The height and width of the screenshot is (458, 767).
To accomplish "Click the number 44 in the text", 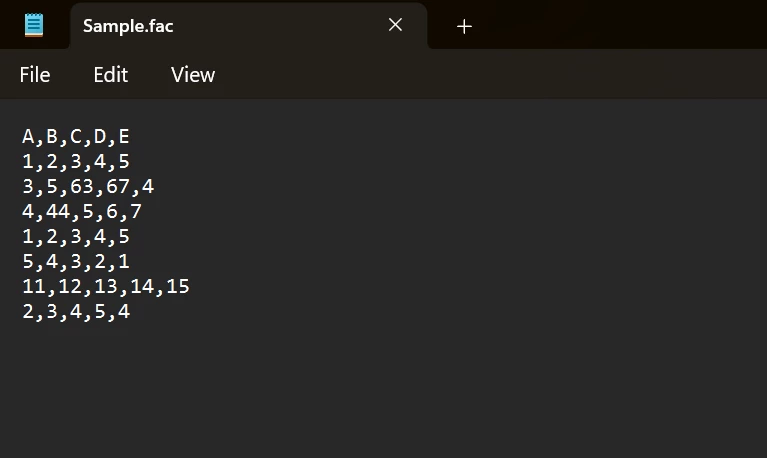I will click(58, 211).
